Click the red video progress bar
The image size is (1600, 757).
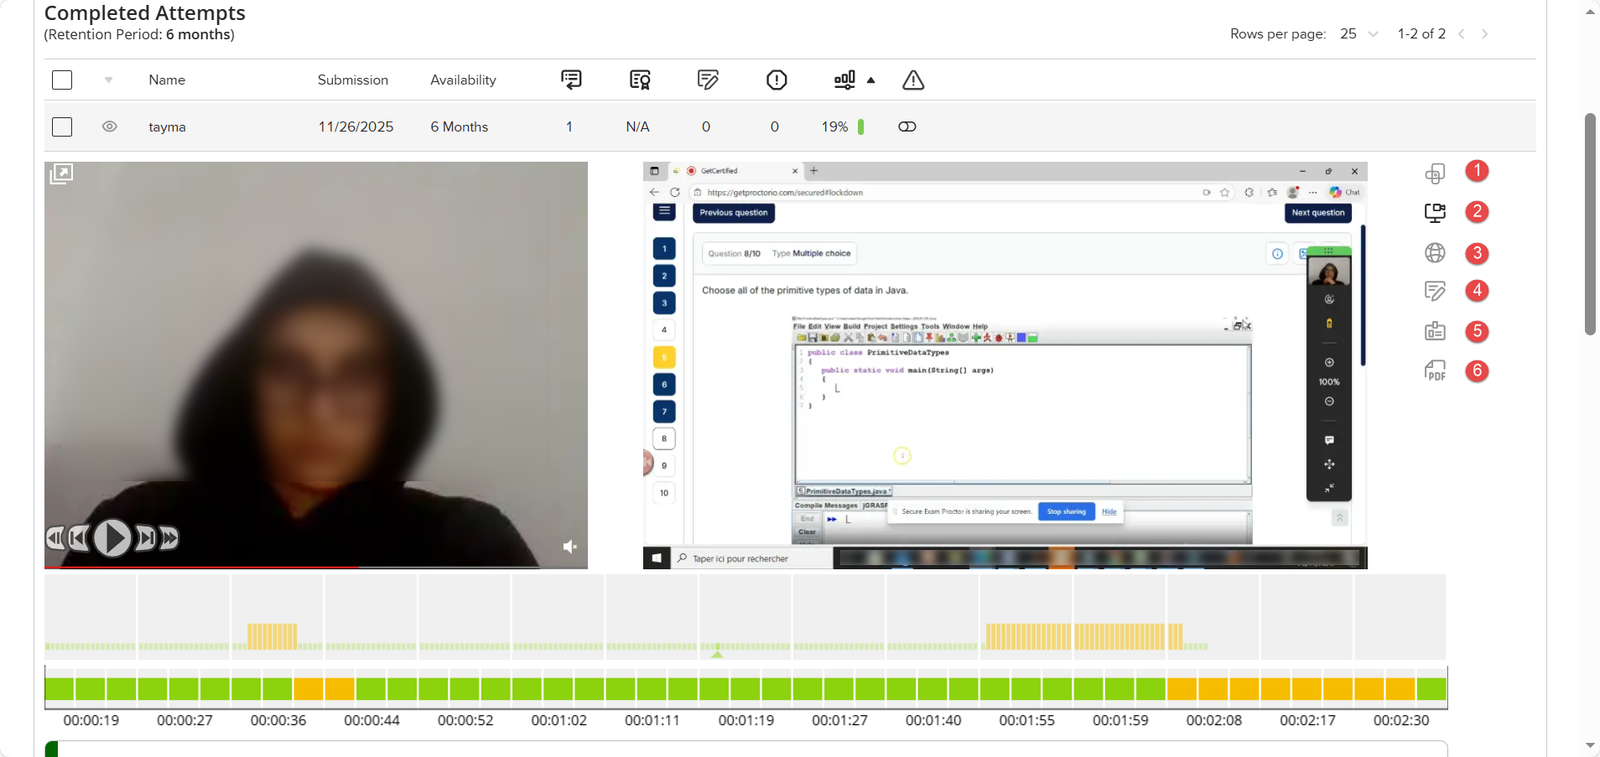pos(200,567)
